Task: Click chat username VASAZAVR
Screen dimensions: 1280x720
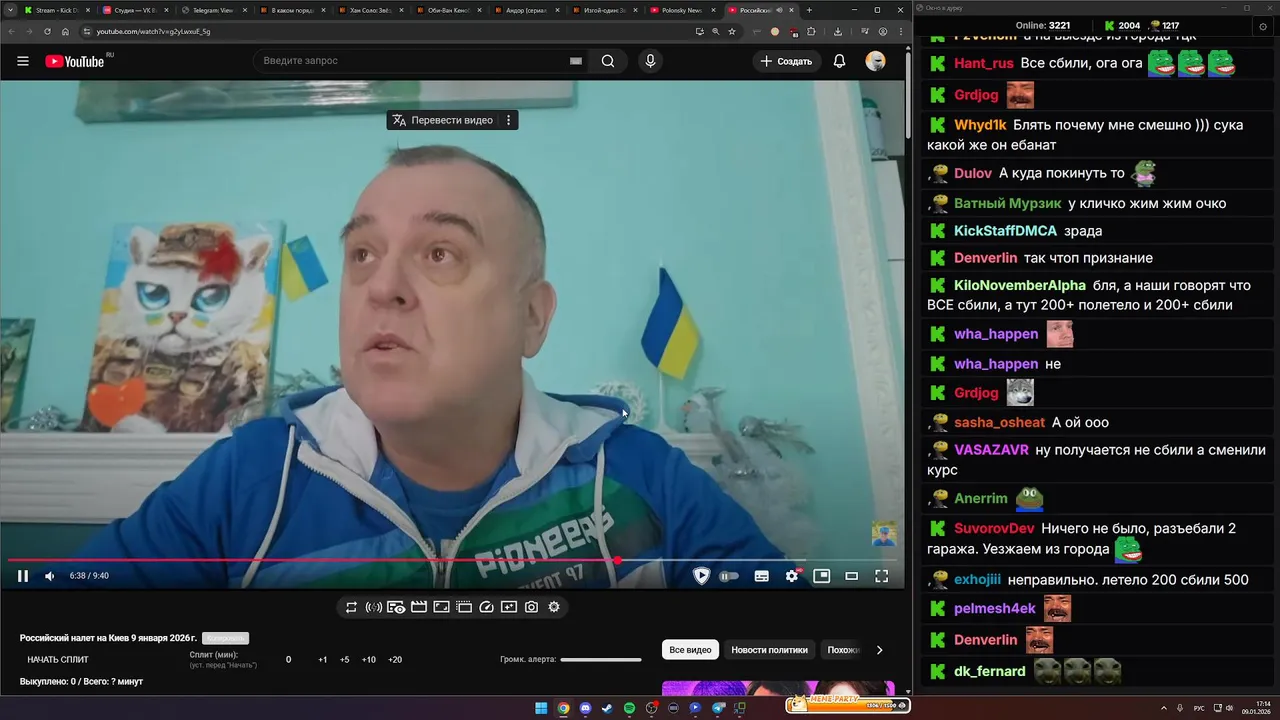Action: (x=991, y=450)
